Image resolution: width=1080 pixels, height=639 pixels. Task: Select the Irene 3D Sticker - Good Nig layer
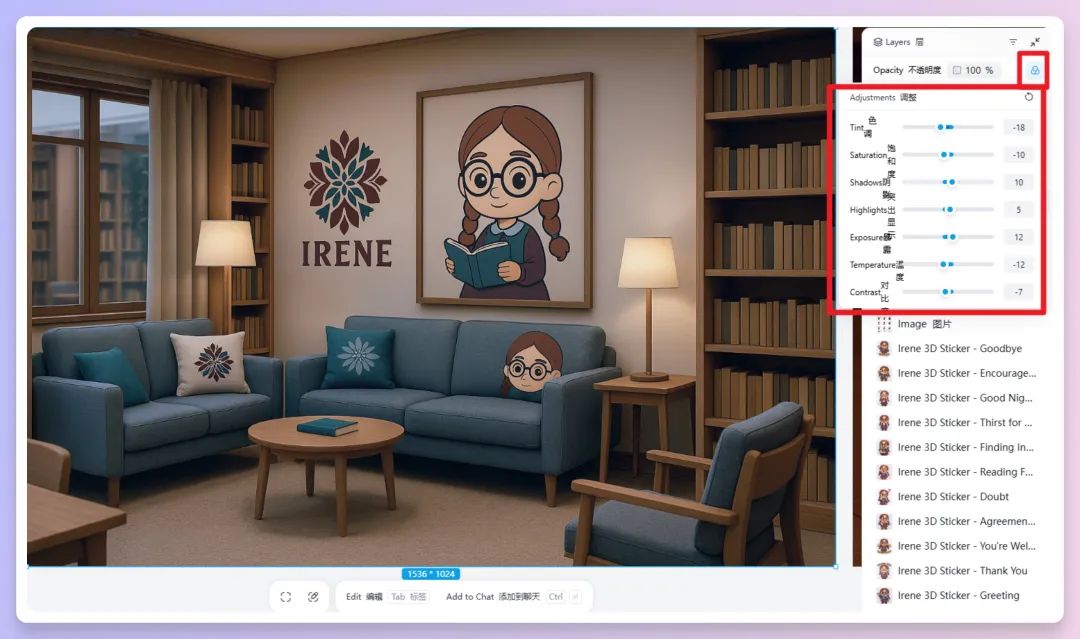956,398
